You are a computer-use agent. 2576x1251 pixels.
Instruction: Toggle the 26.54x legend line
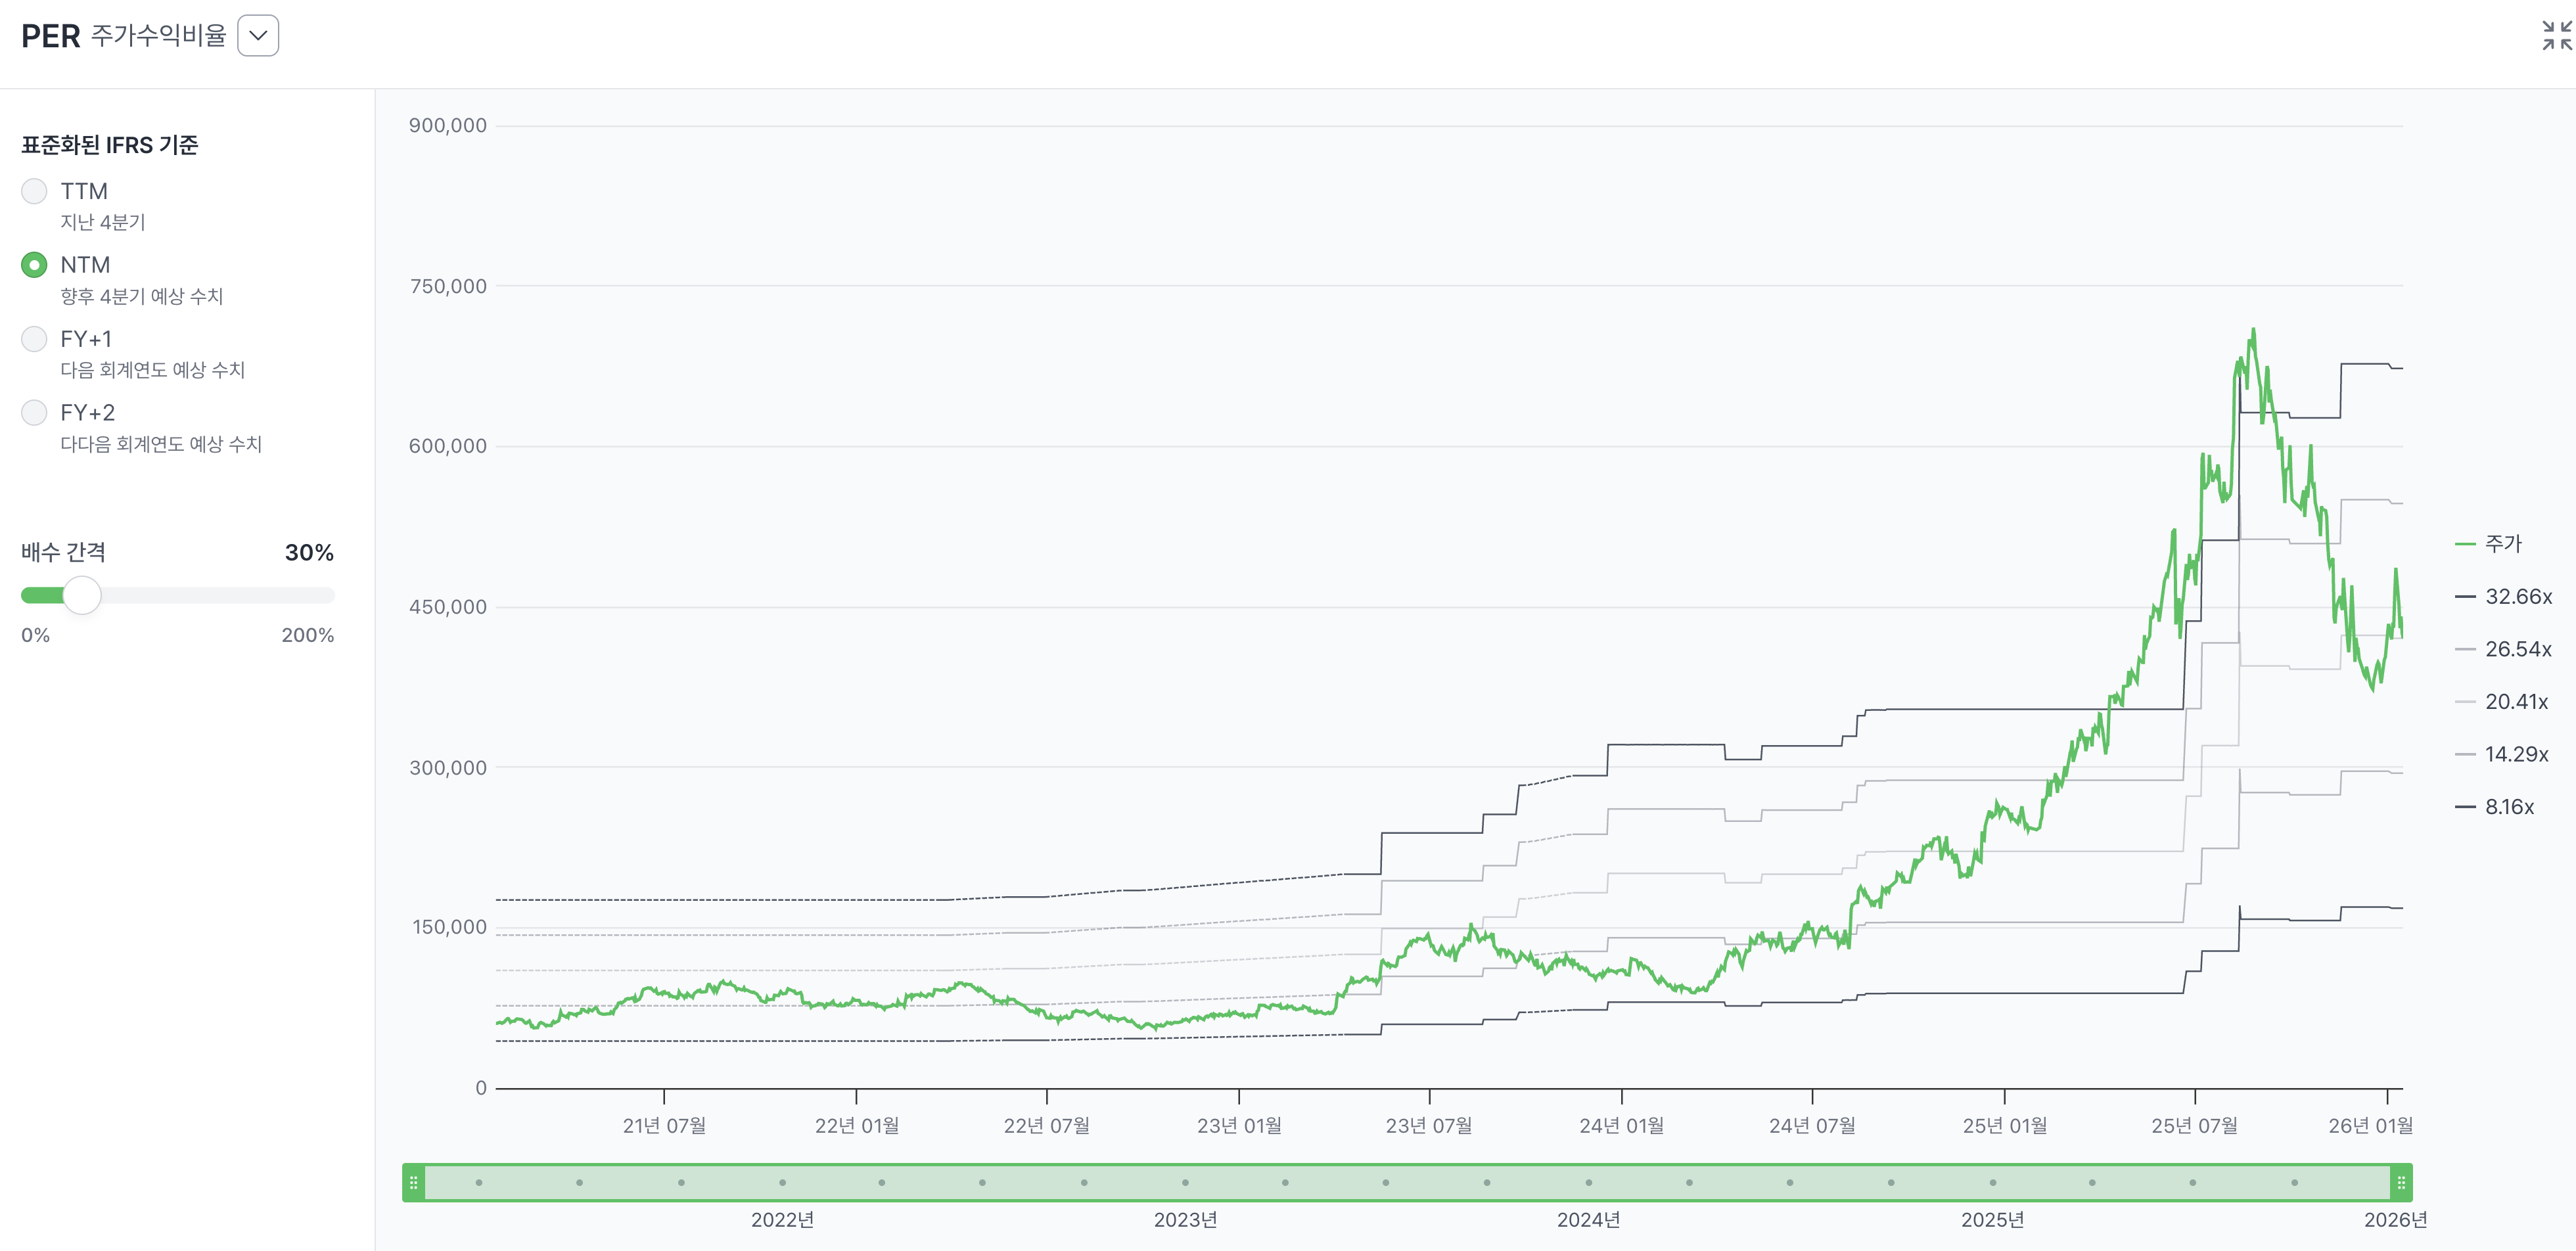[2503, 650]
